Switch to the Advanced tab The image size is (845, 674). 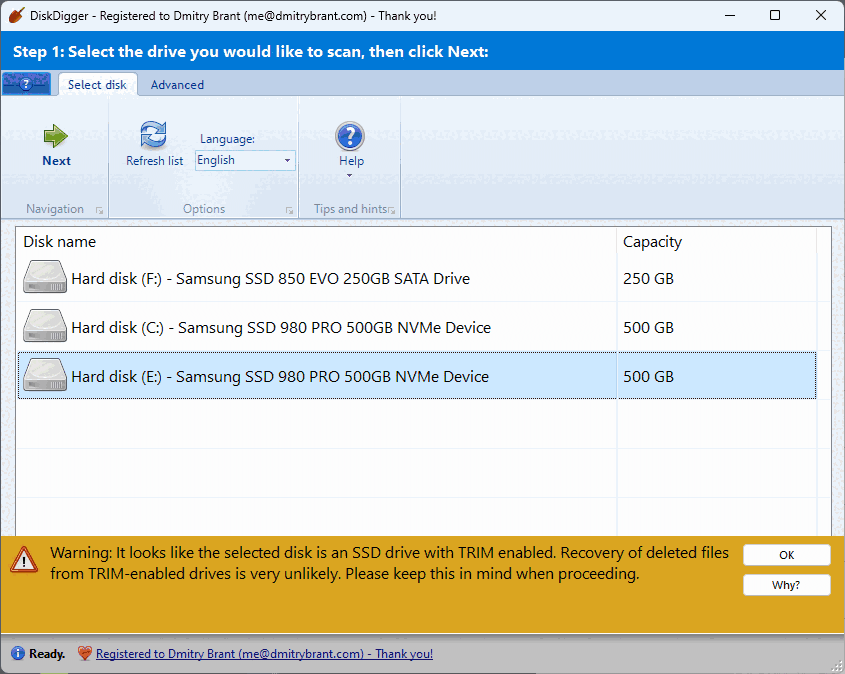[177, 85]
